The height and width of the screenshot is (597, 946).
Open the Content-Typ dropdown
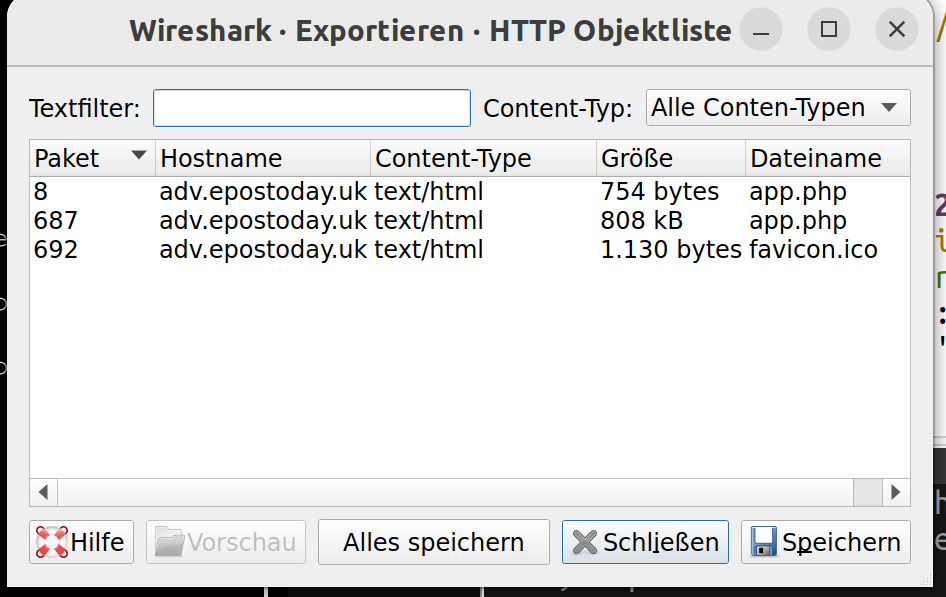[778, 108]
